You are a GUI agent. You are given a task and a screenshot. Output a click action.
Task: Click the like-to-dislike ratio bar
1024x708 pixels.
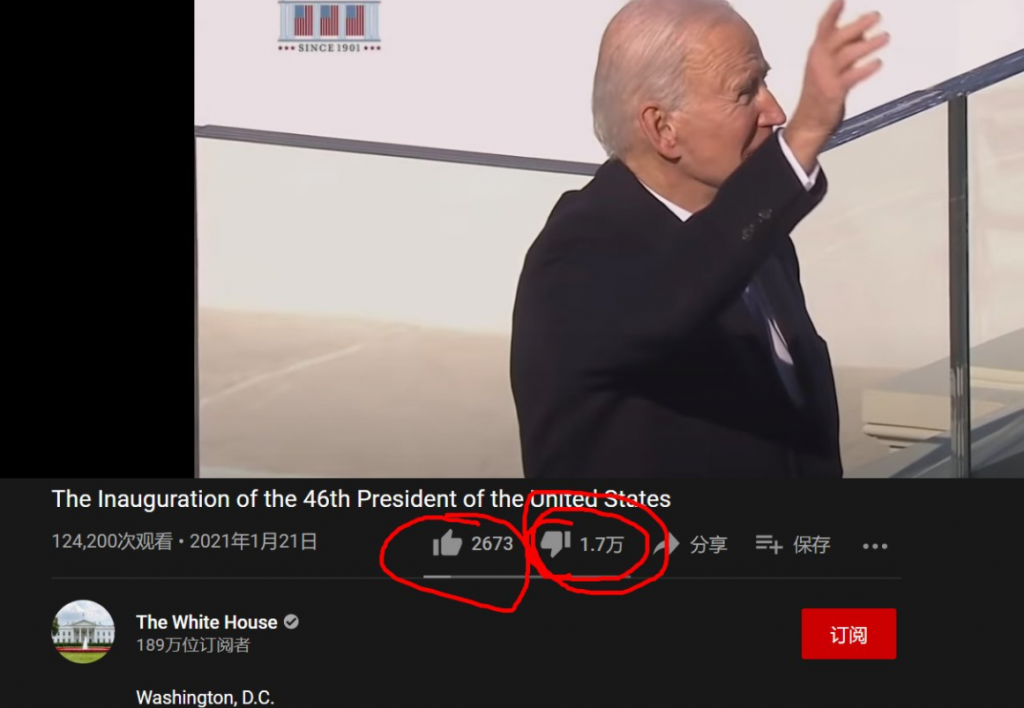[527, 577]
